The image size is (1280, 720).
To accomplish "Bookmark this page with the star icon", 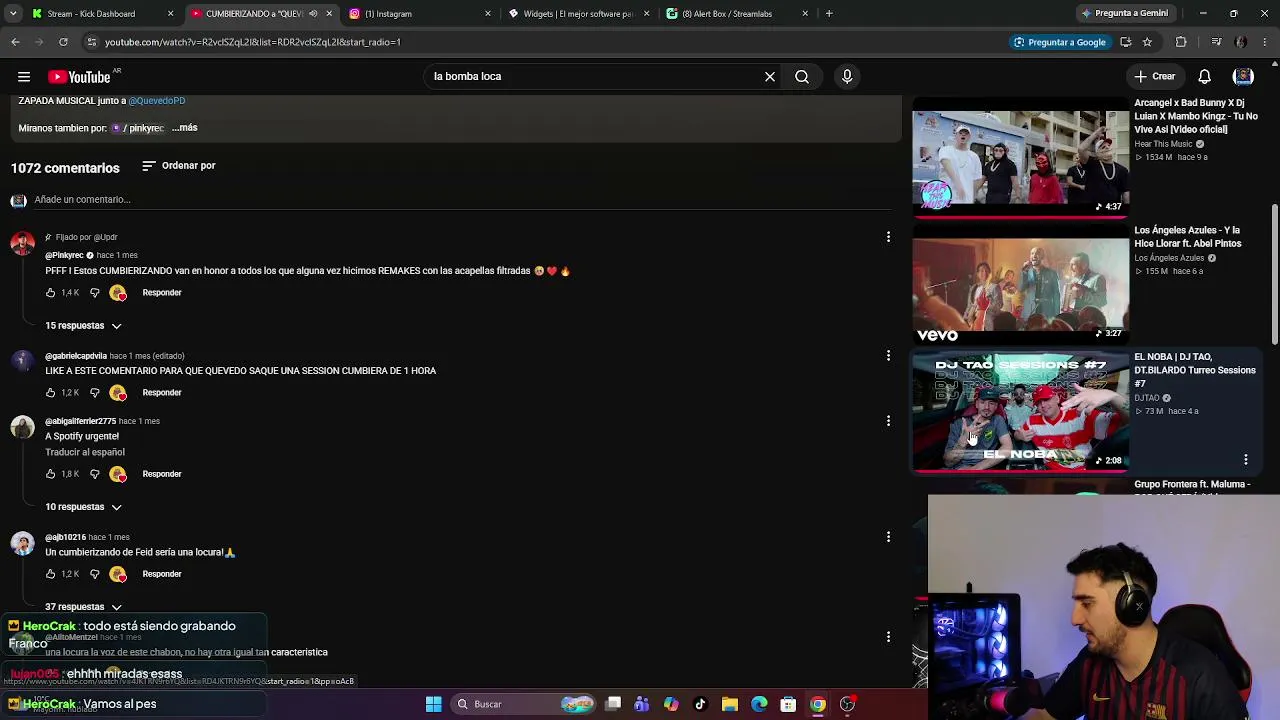I will 1147,42.
